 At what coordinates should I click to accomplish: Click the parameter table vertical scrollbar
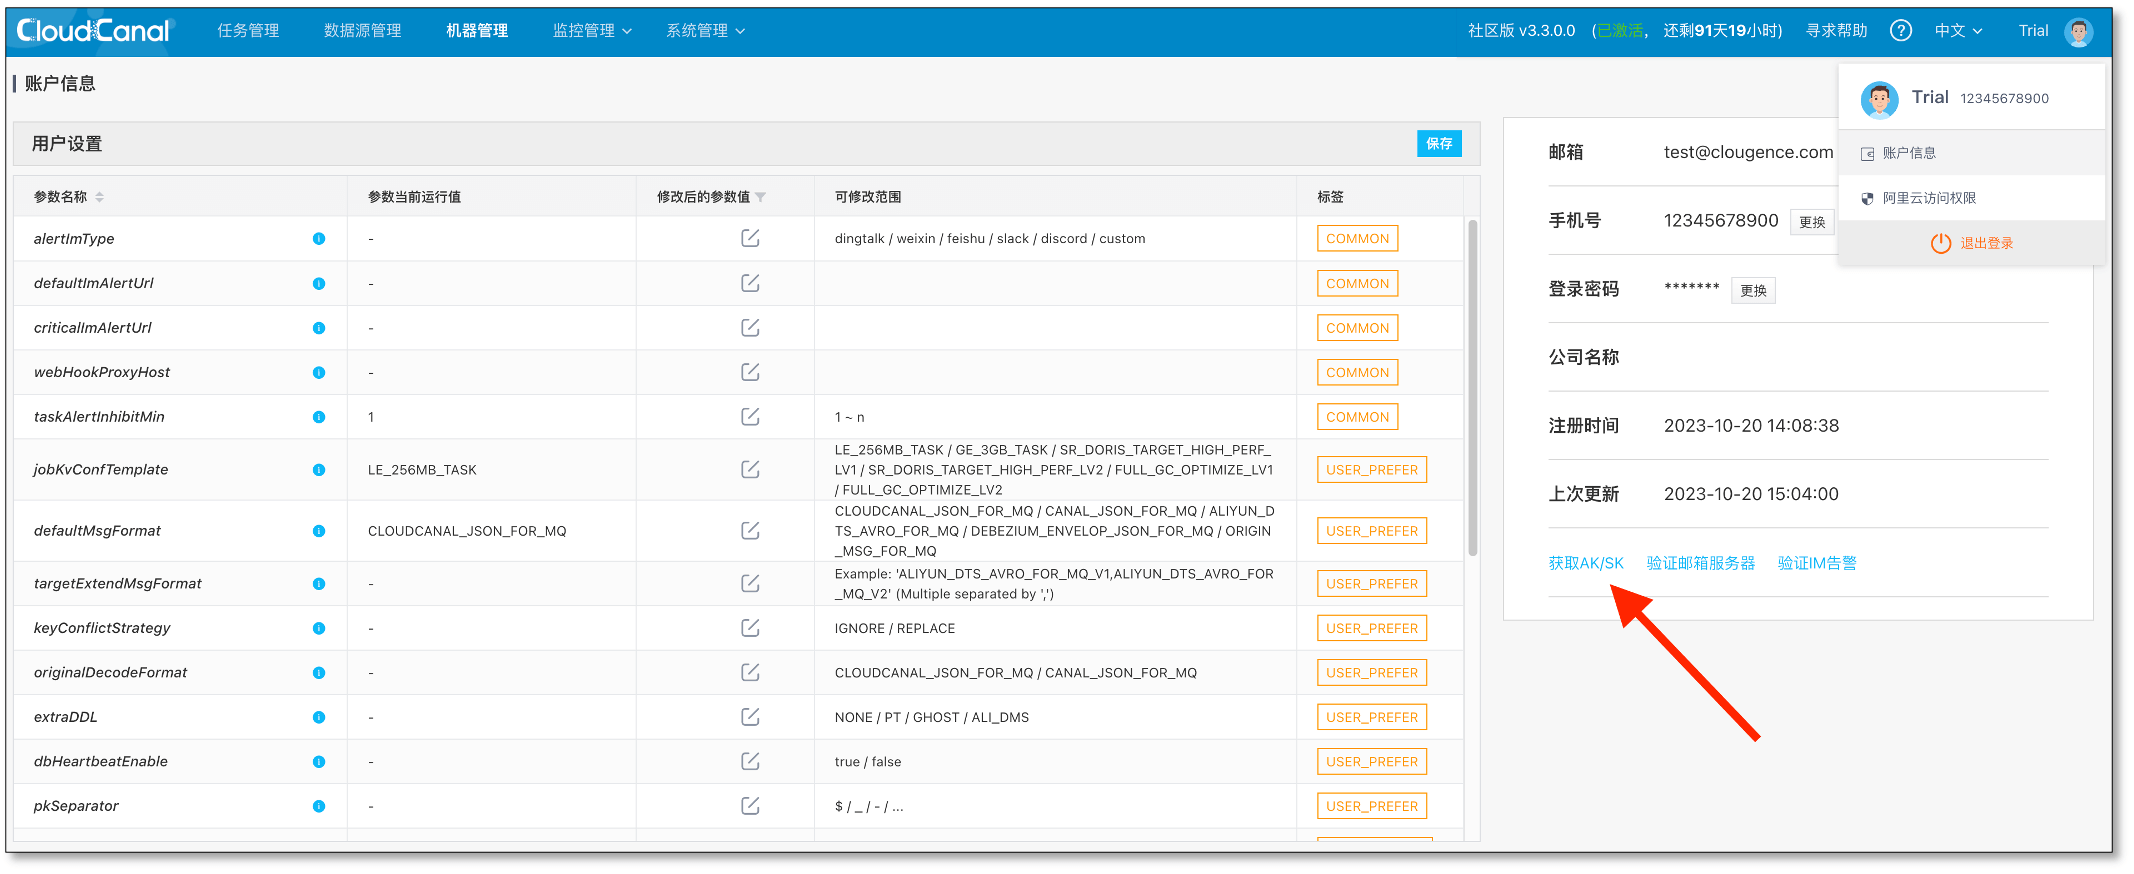tap(1473, 387)
